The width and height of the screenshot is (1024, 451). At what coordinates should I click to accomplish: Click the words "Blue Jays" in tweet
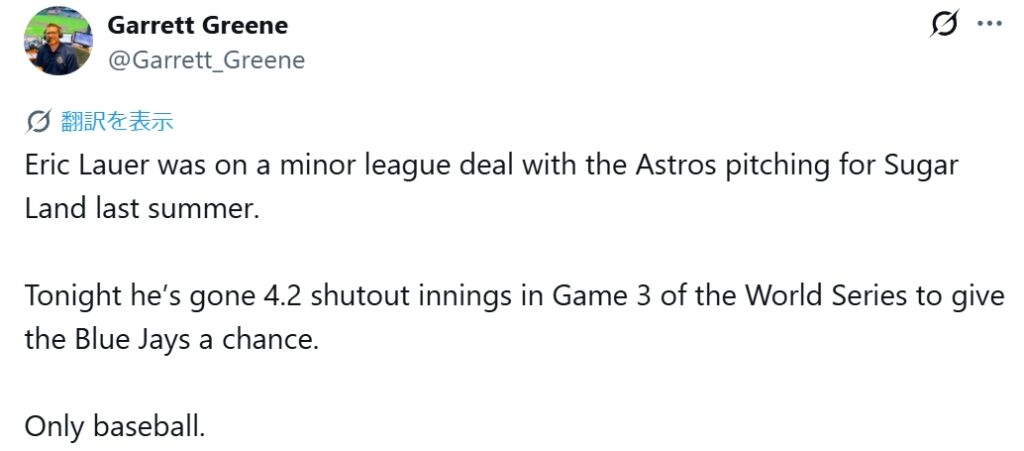(125, 340)
